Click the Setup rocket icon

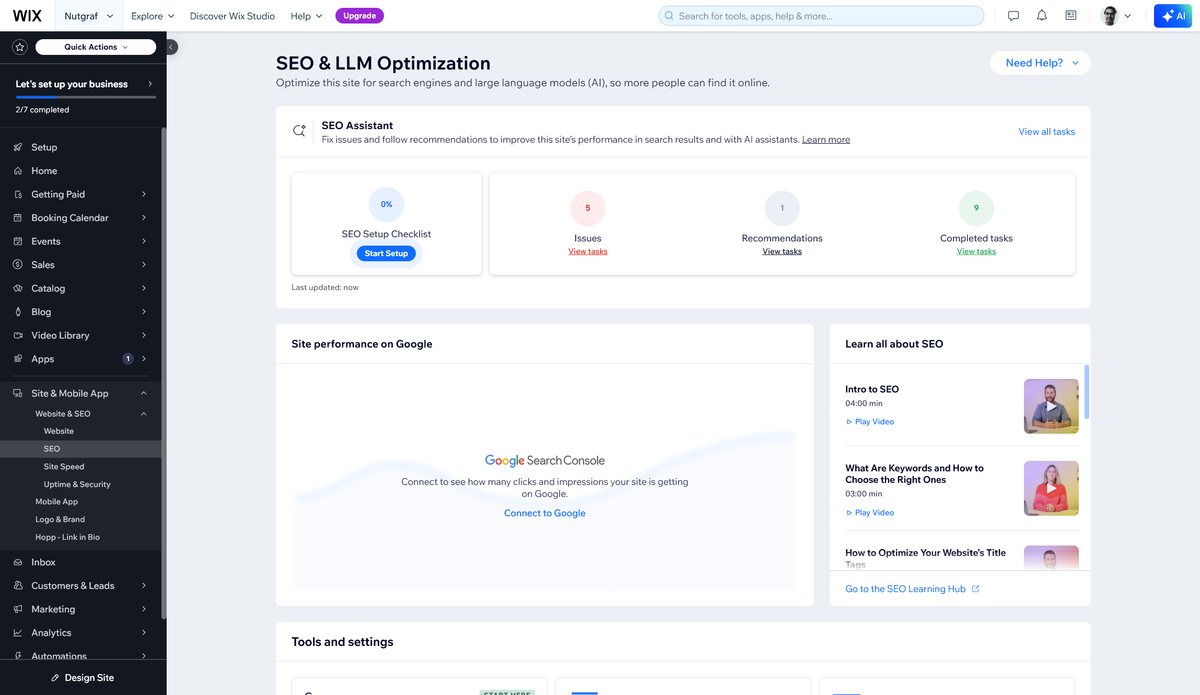pyautogui.click(x=18, y=147)
